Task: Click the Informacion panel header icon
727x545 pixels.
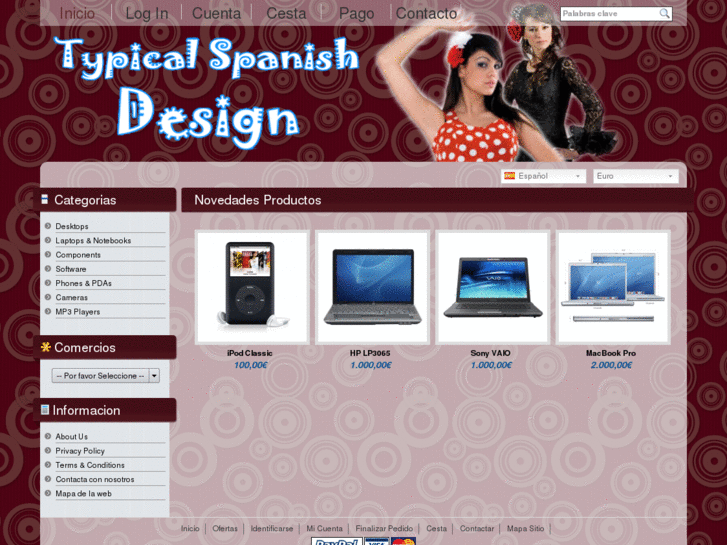Action: [x=45, y=410]
